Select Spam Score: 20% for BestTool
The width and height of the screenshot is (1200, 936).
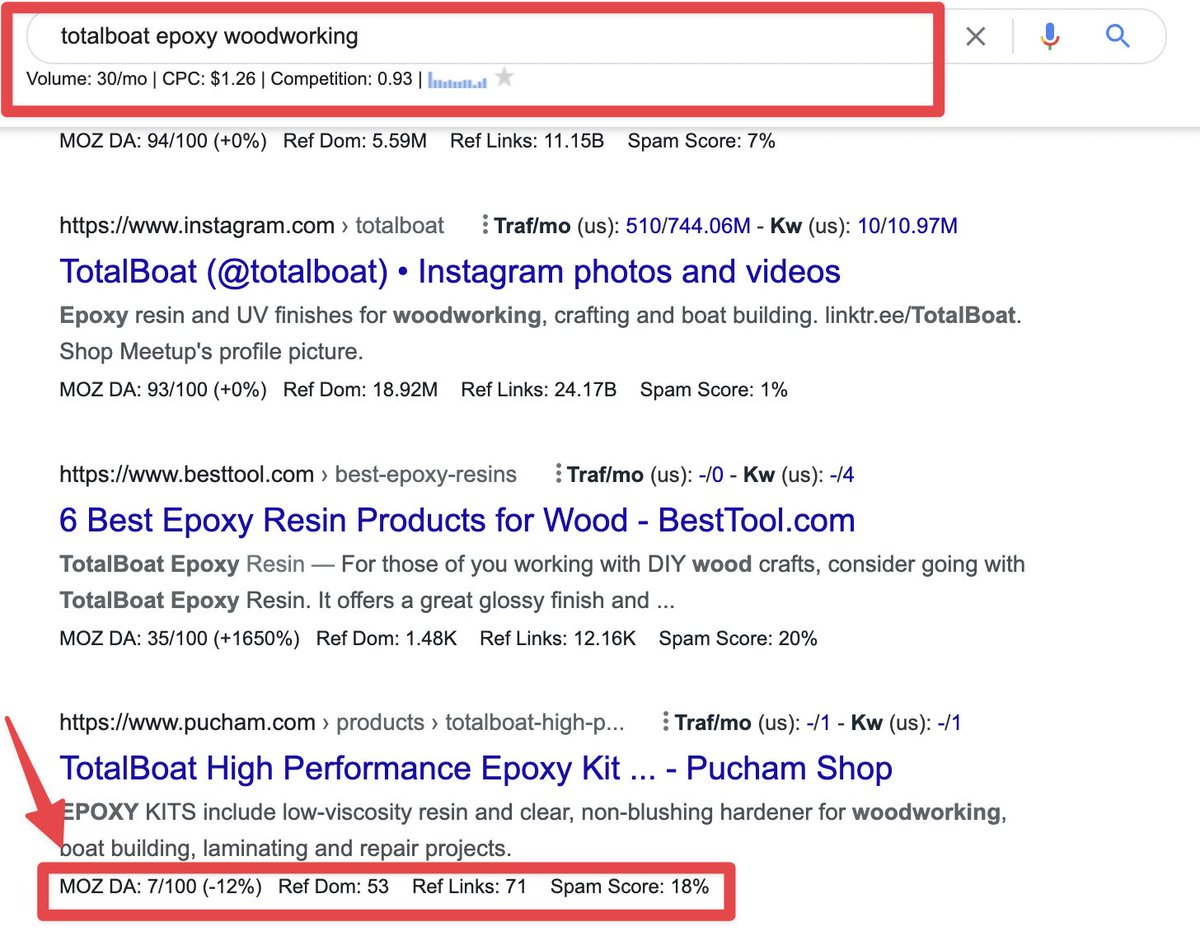coord(738,637)
